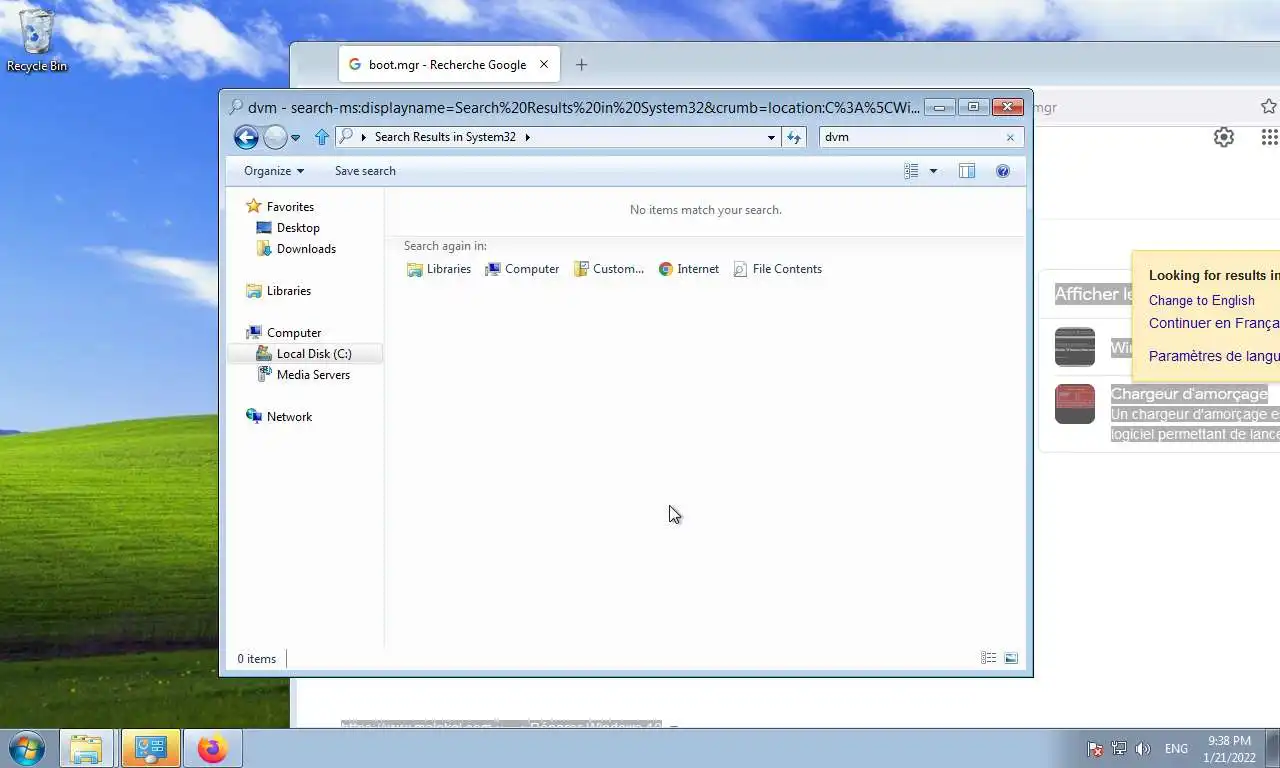Open Local Disk (C:)
Screen dimensions: 1280x768
[304, 354]
